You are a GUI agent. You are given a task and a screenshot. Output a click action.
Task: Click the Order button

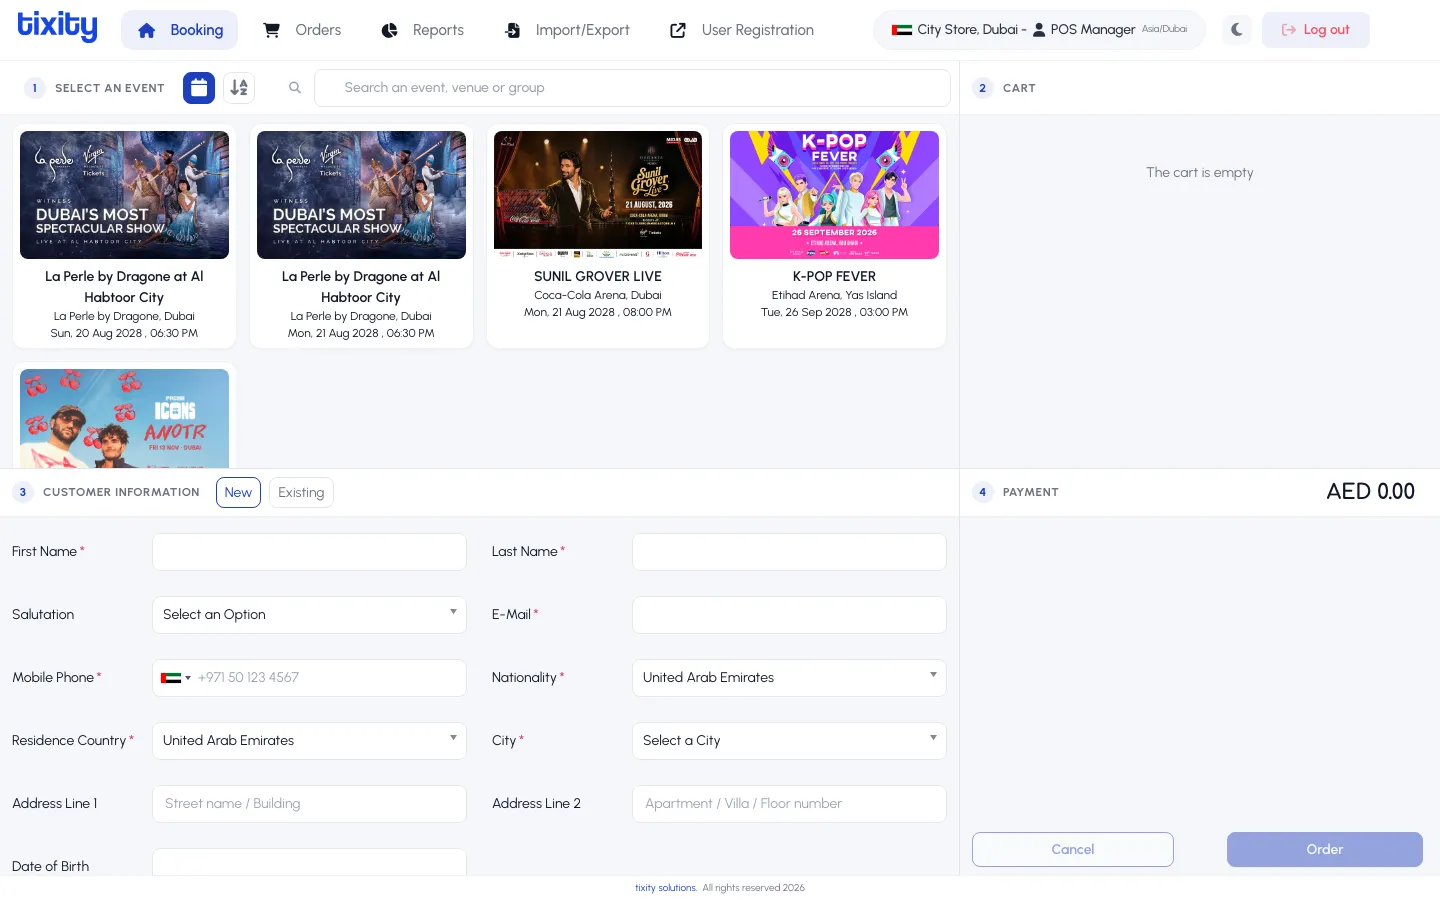(x=1325, y=850)
